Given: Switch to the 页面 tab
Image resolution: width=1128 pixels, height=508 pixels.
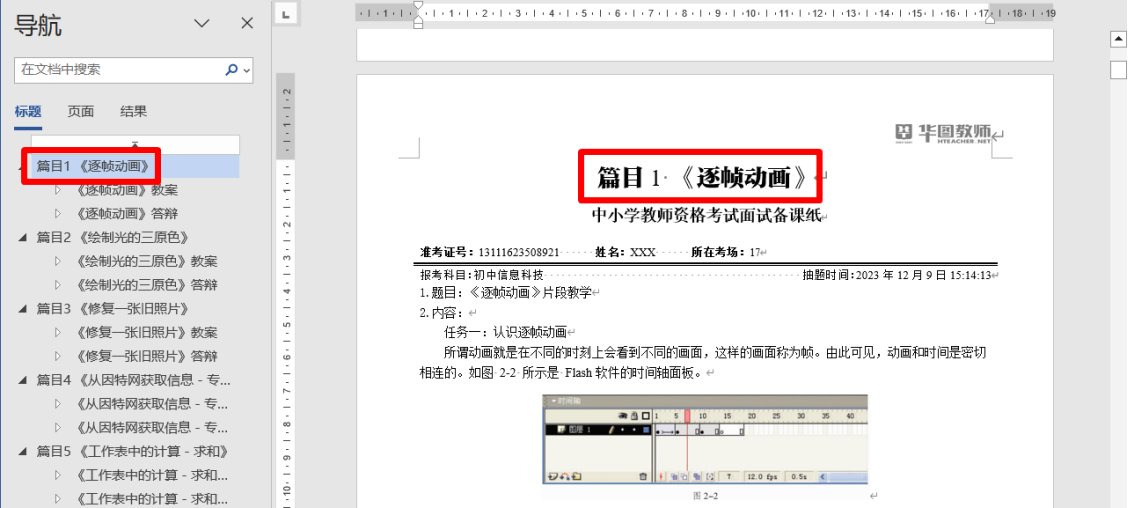Looking at the screenshot, I should [81, 111].
